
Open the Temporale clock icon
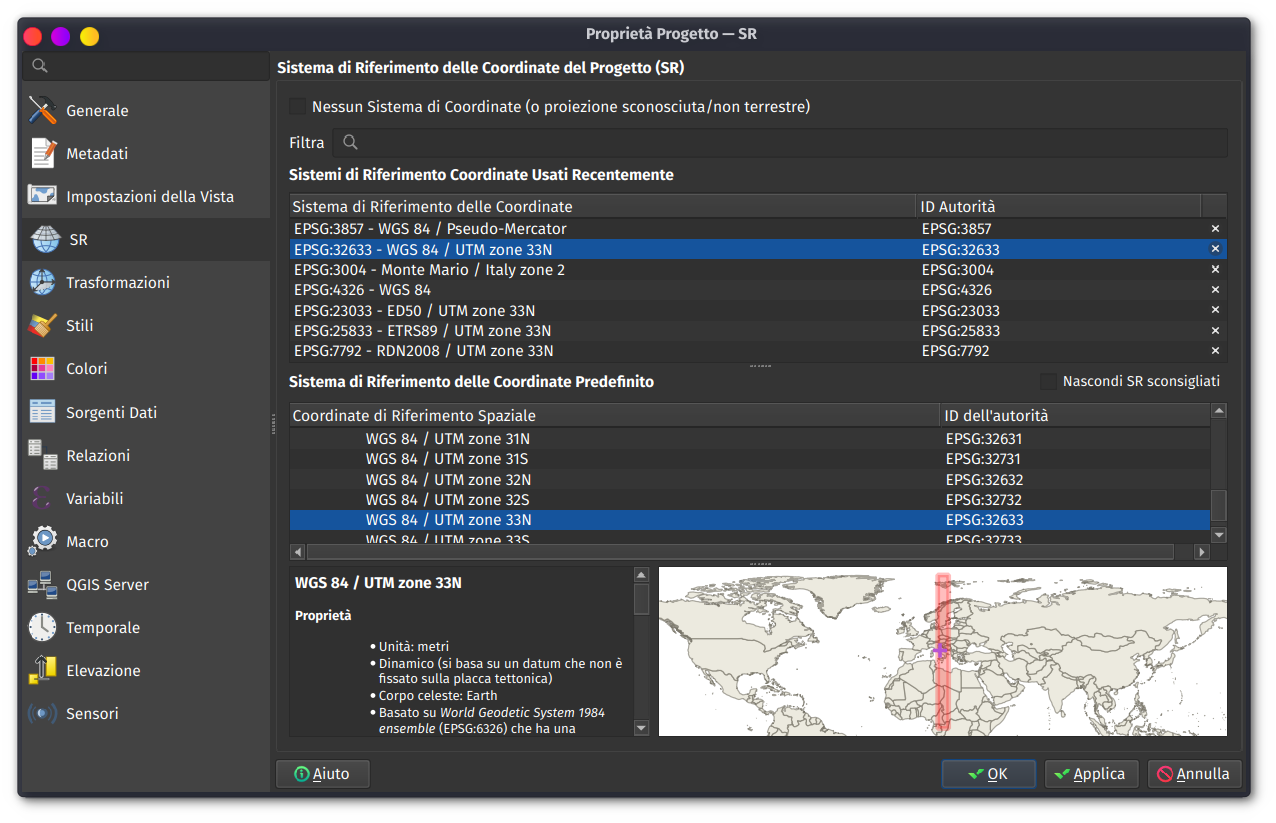tap(43, 627)
